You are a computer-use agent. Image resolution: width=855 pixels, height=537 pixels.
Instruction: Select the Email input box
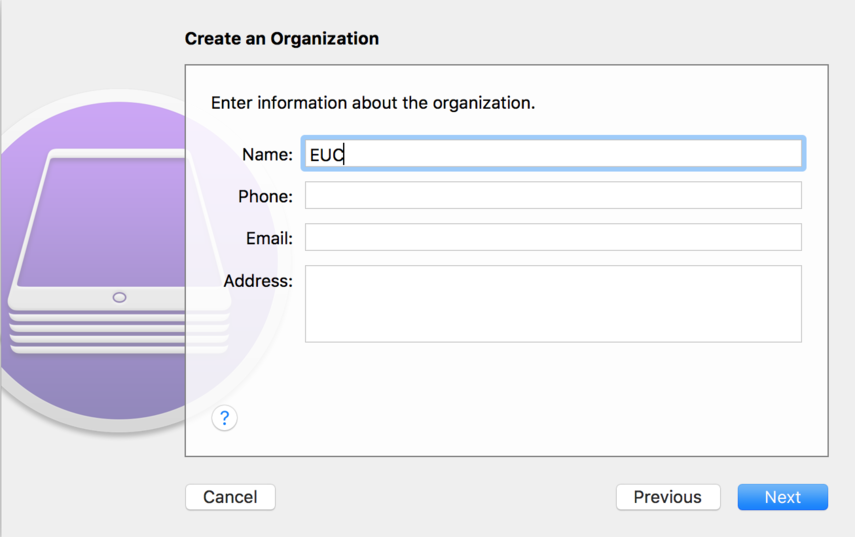pos(553,238)
